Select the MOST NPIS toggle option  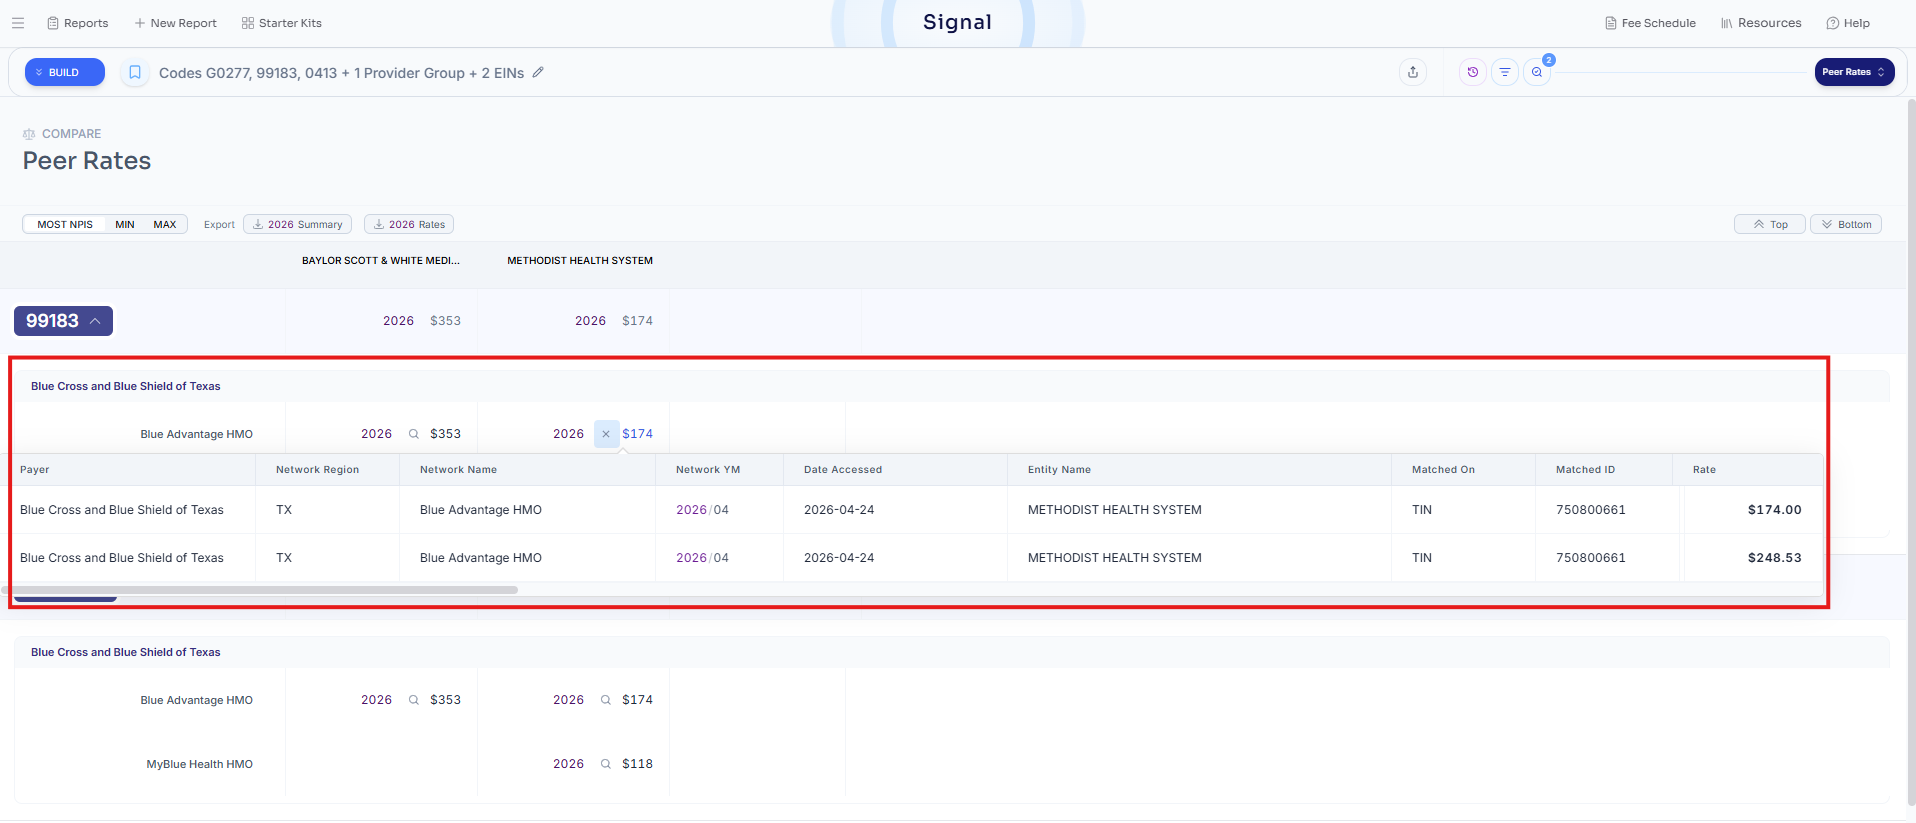click(x=65, y=225)
